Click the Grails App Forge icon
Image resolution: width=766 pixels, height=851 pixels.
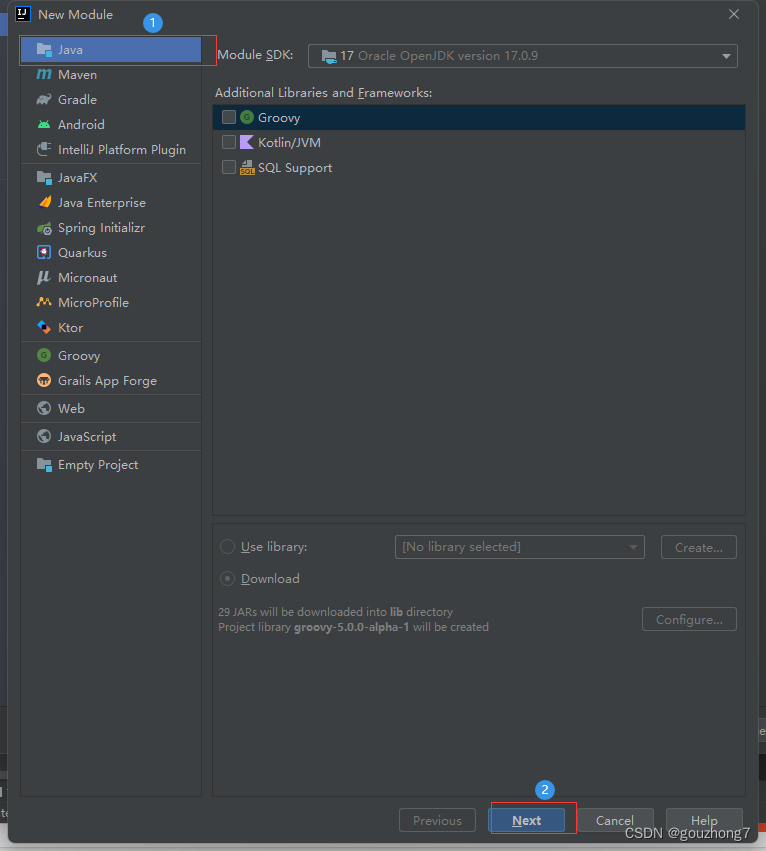[x=44, y=380]
